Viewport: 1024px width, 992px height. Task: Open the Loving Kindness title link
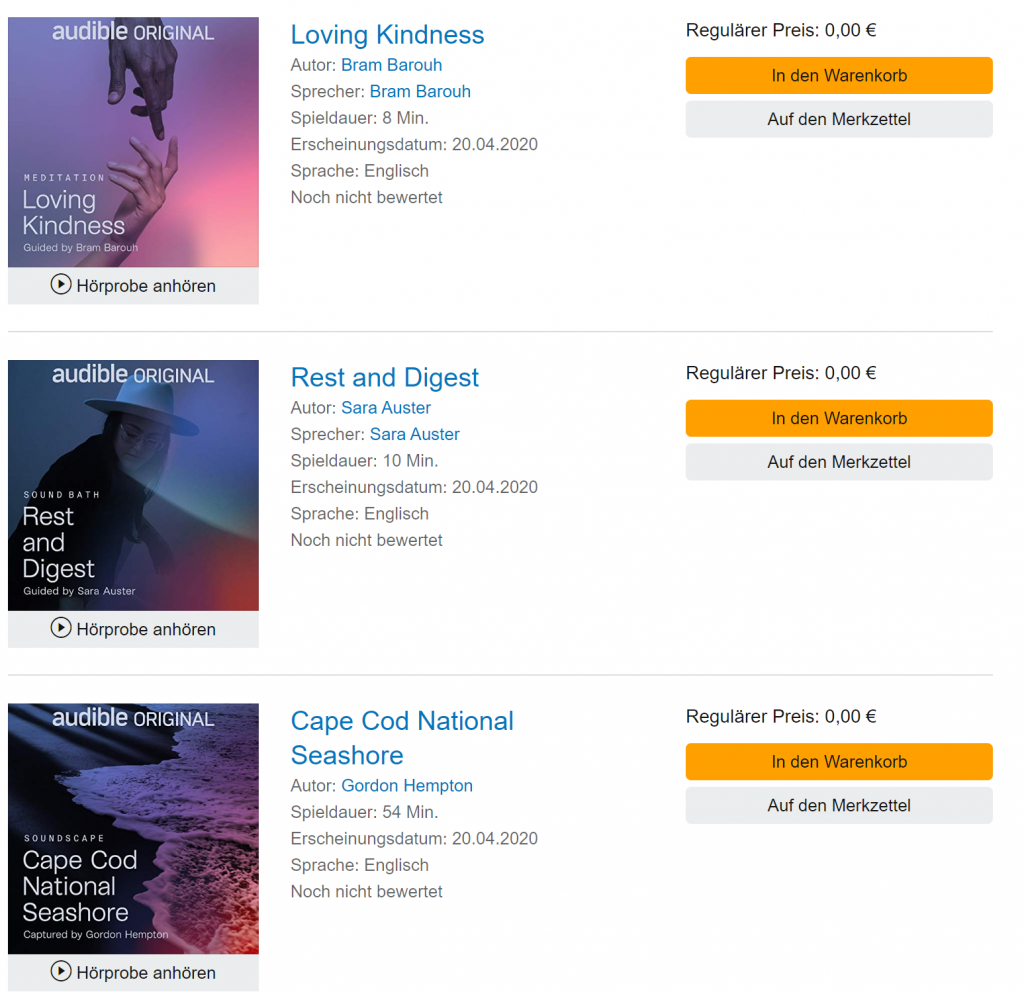(x=387, y=35)
